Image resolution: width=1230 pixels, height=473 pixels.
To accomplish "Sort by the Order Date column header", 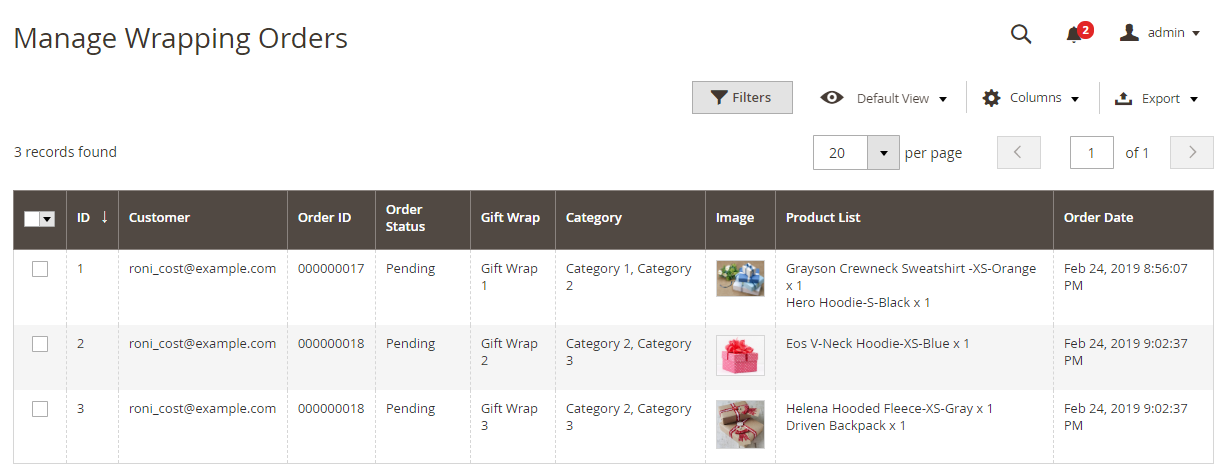I will pos(1098,218).
